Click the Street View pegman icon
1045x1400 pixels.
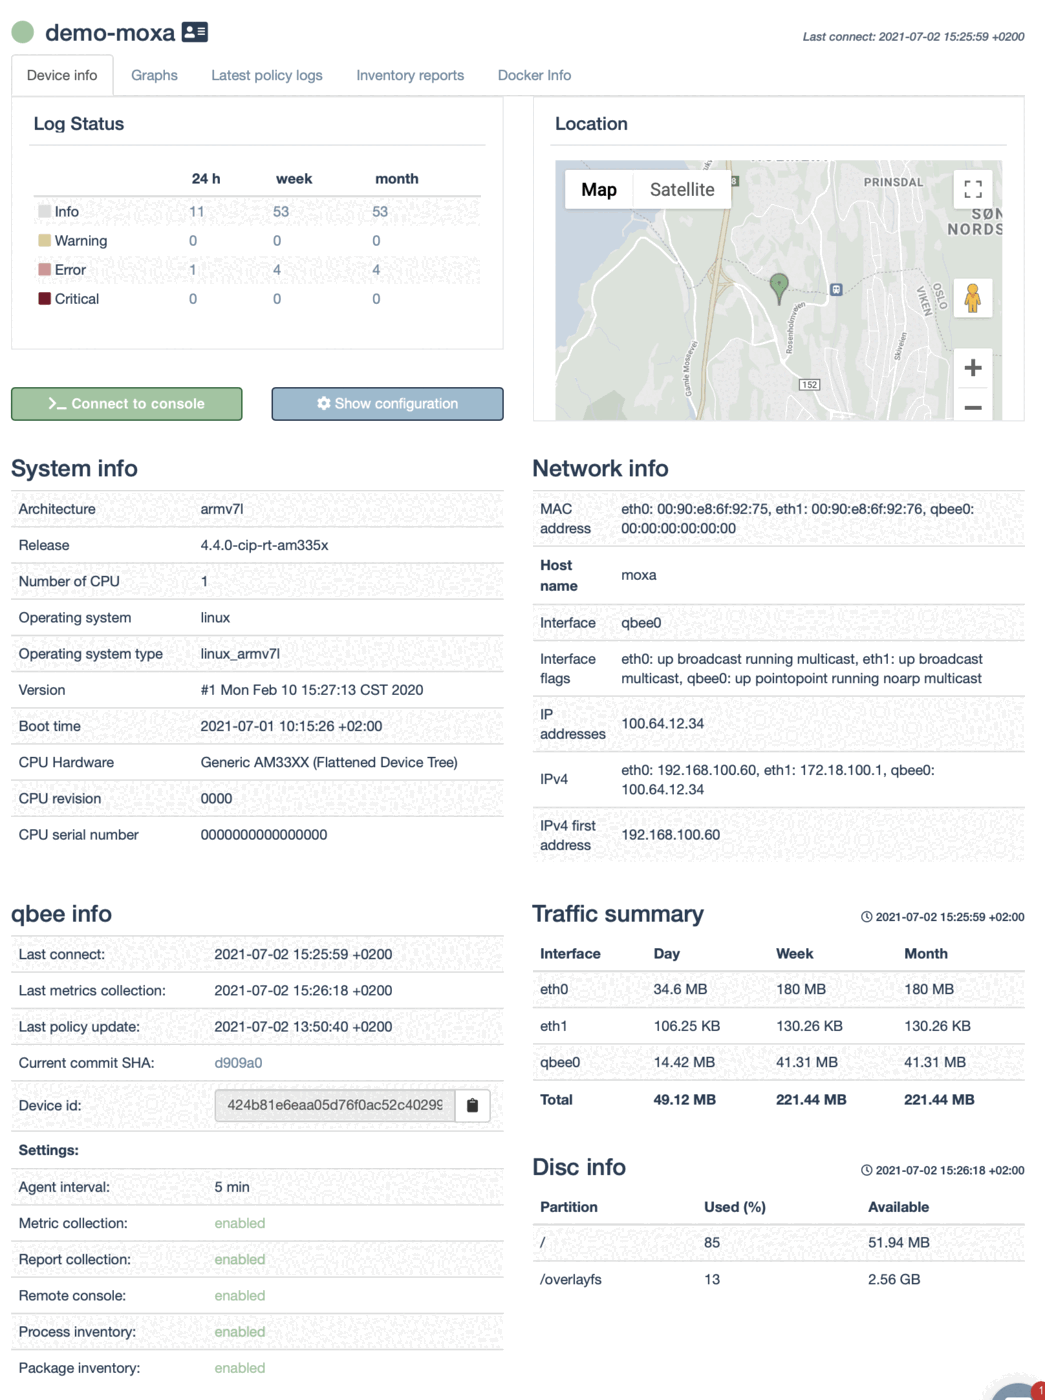[972, 298]
